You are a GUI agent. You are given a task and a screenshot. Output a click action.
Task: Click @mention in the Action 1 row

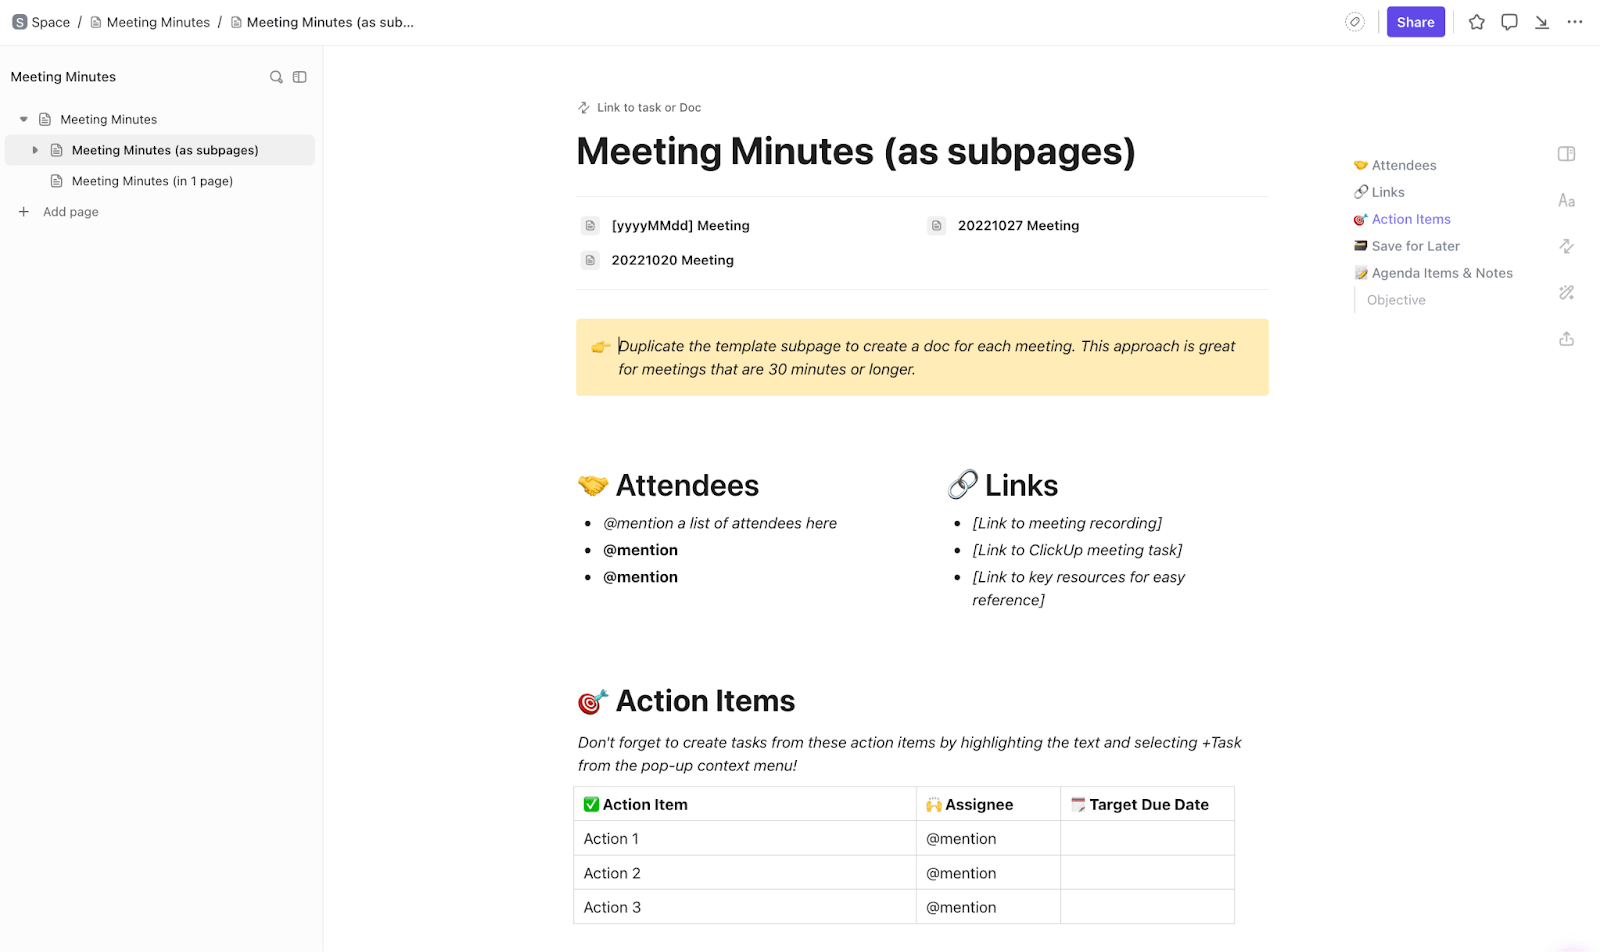(x=961, y=839)
